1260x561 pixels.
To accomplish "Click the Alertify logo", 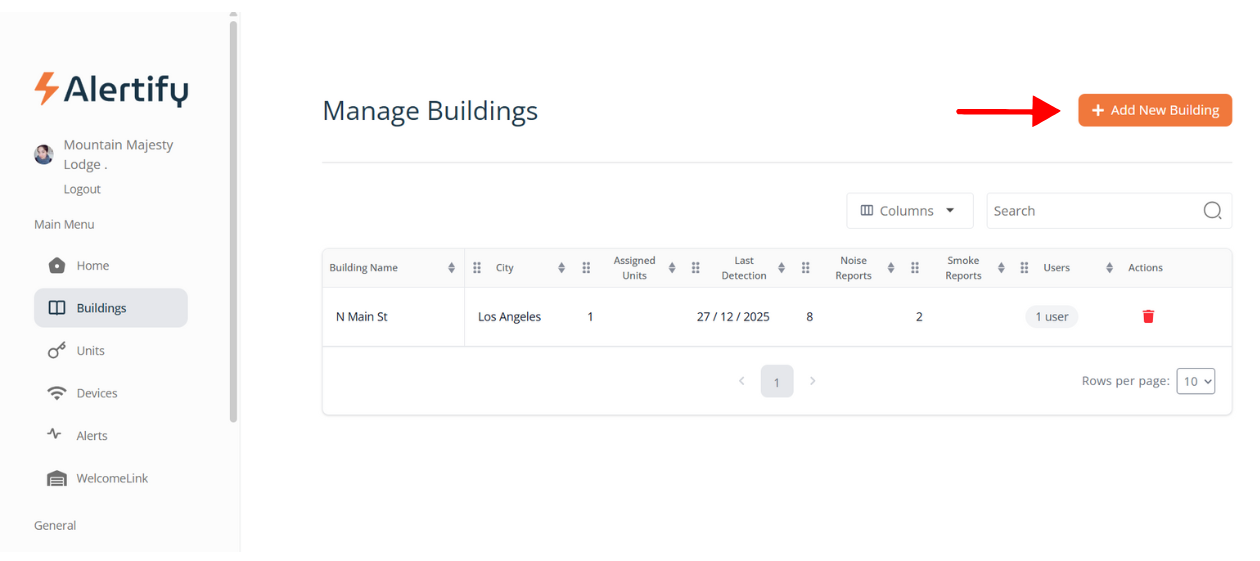I will coord(111,89).
